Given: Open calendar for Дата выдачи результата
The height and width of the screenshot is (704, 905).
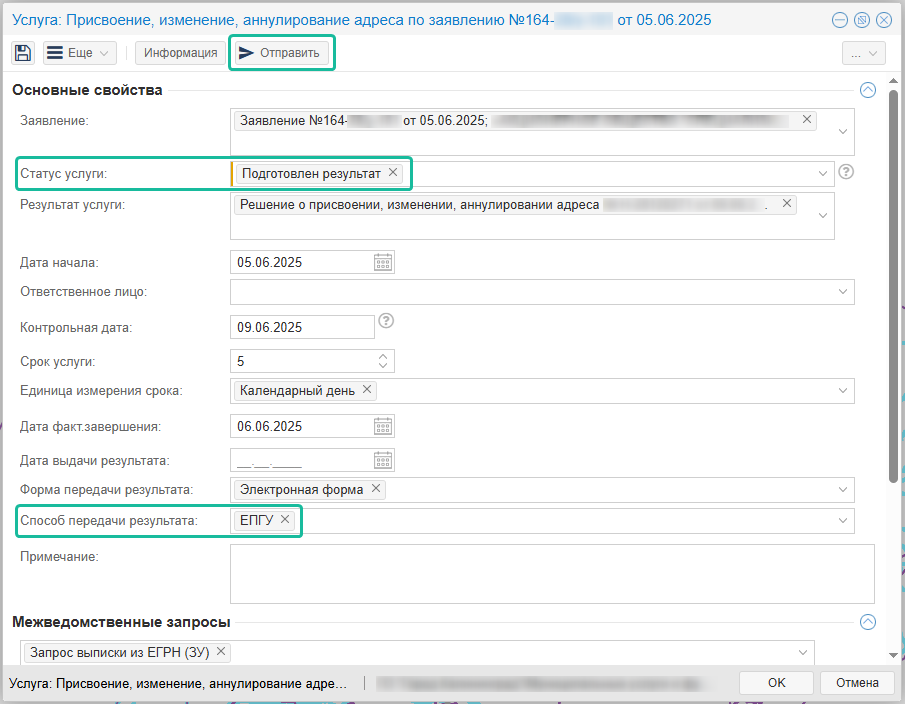Looking at the screenshot, I should tap(383, 460).
